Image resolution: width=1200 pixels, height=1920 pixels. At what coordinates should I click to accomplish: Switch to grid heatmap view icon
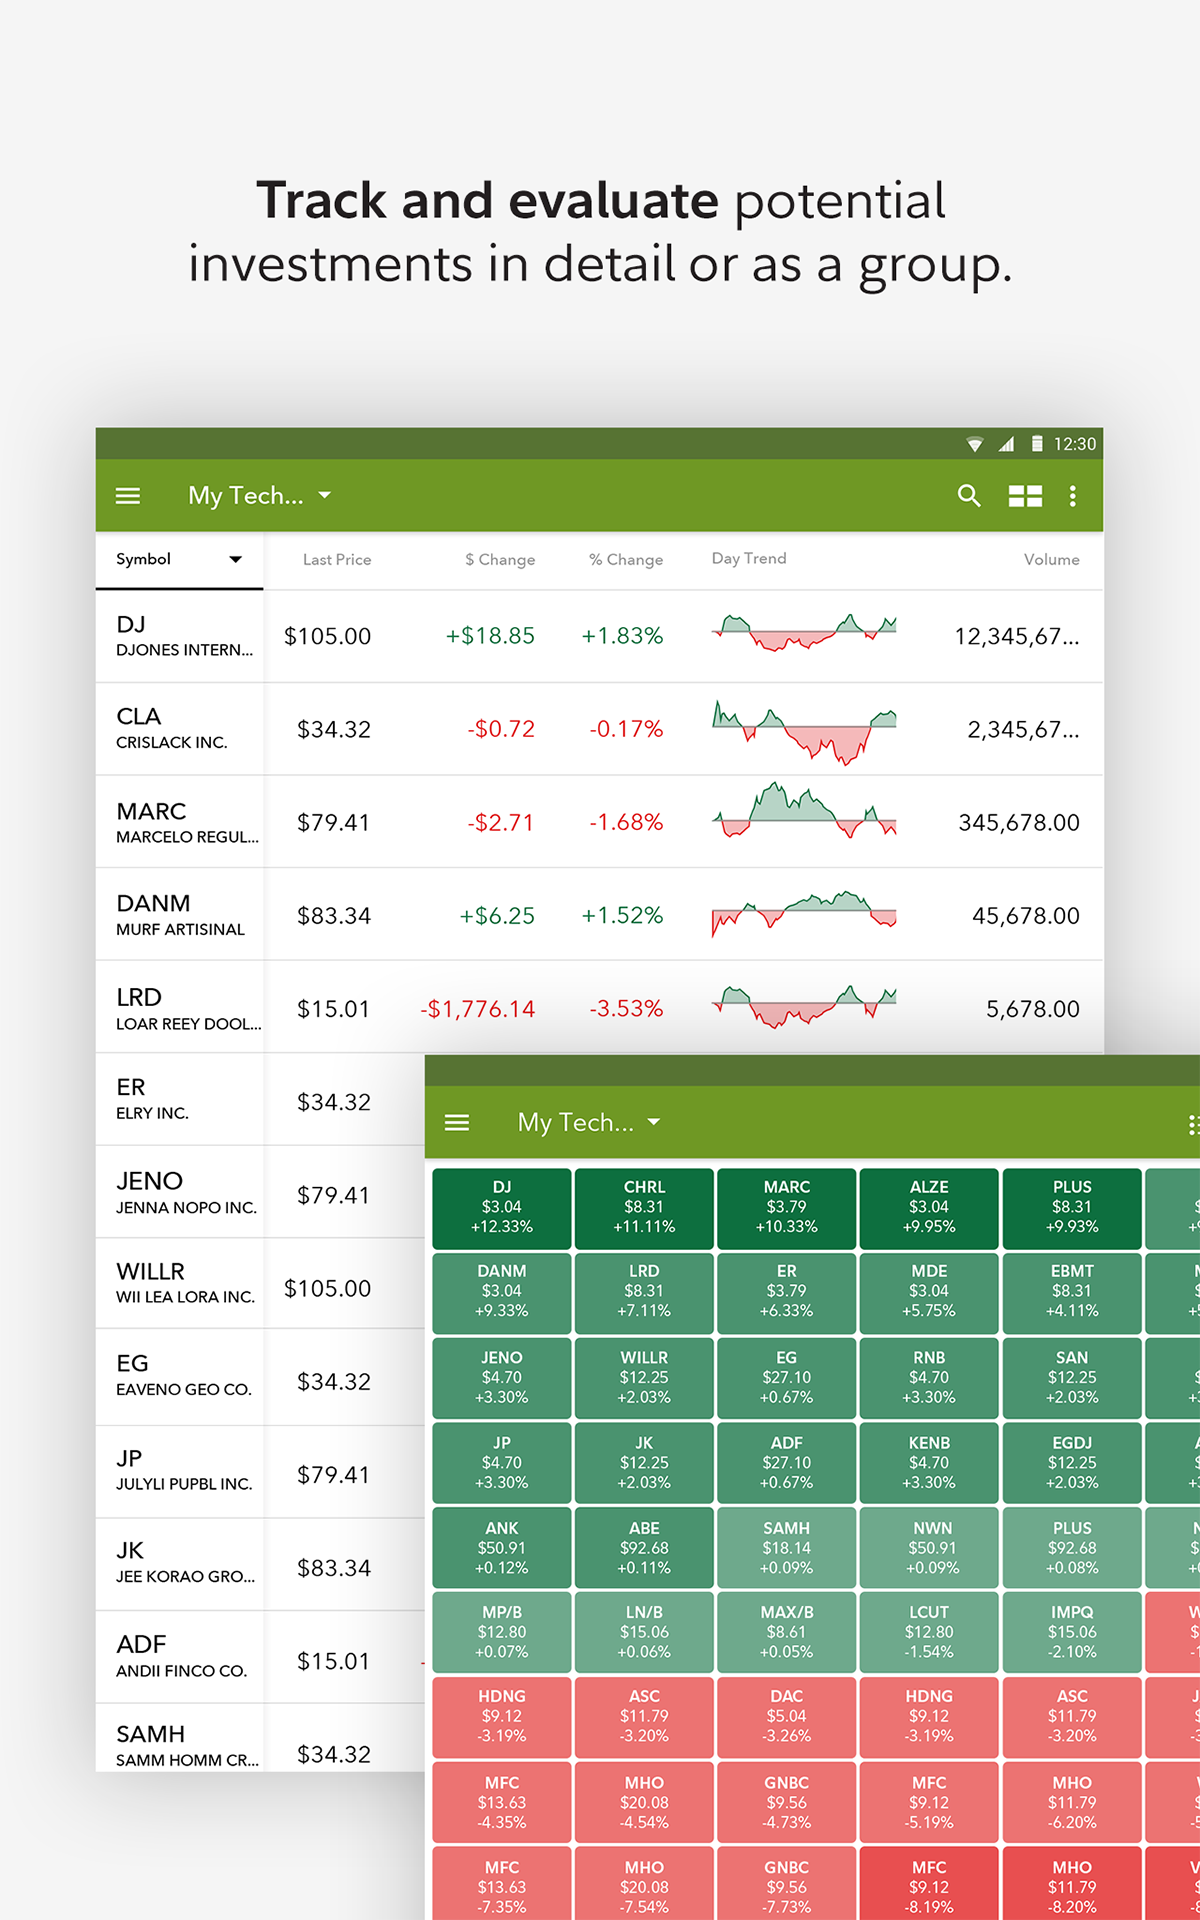coord(1025,496)
